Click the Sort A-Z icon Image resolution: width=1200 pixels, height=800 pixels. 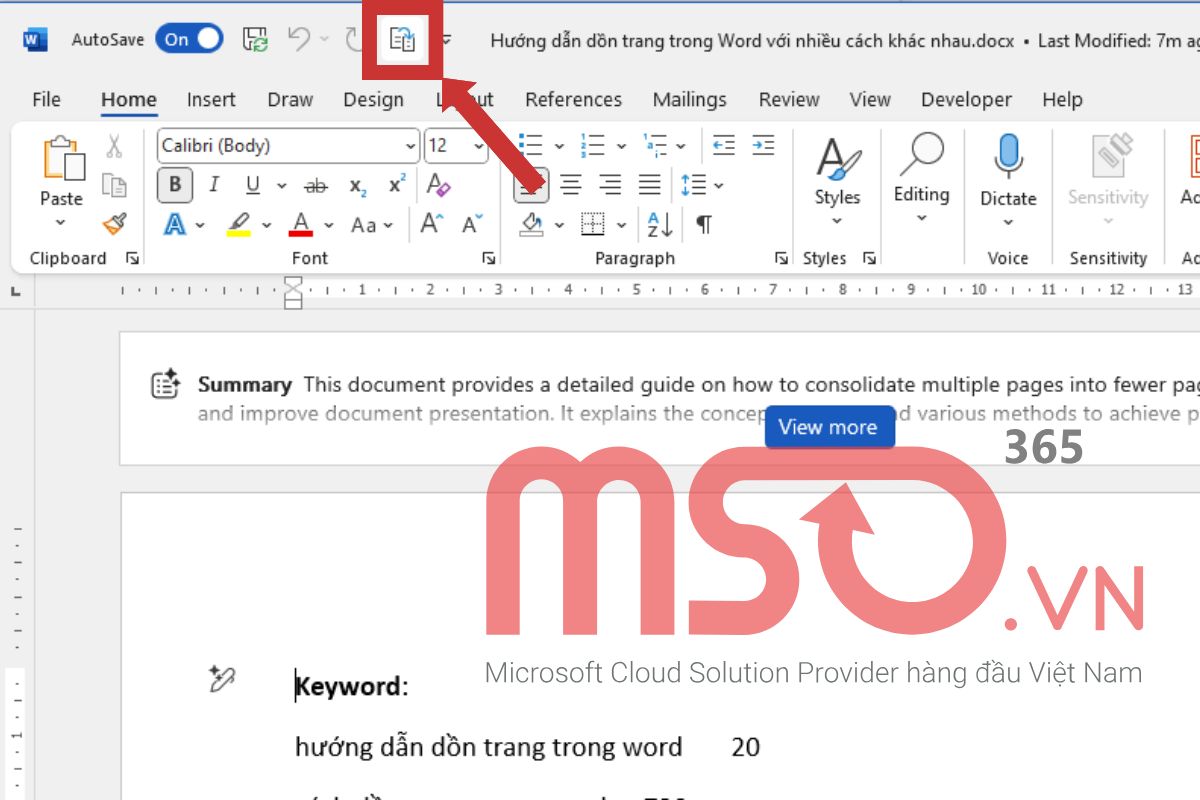pos(659,225)
